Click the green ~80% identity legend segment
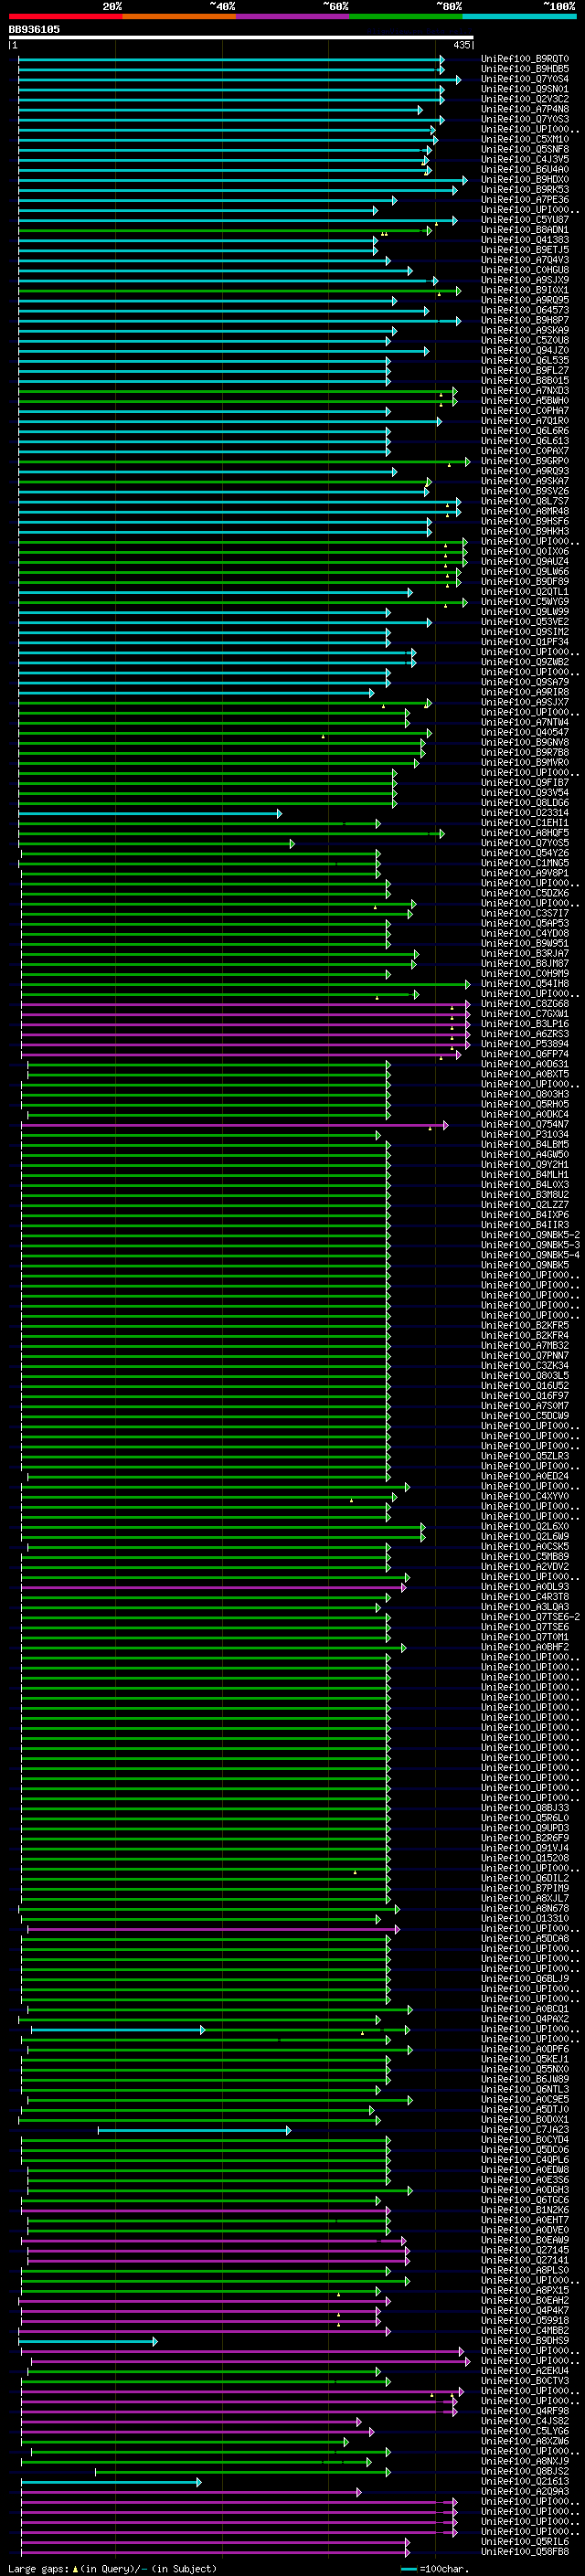Viewport: 585px width, 2576px height. pos(406,16)
